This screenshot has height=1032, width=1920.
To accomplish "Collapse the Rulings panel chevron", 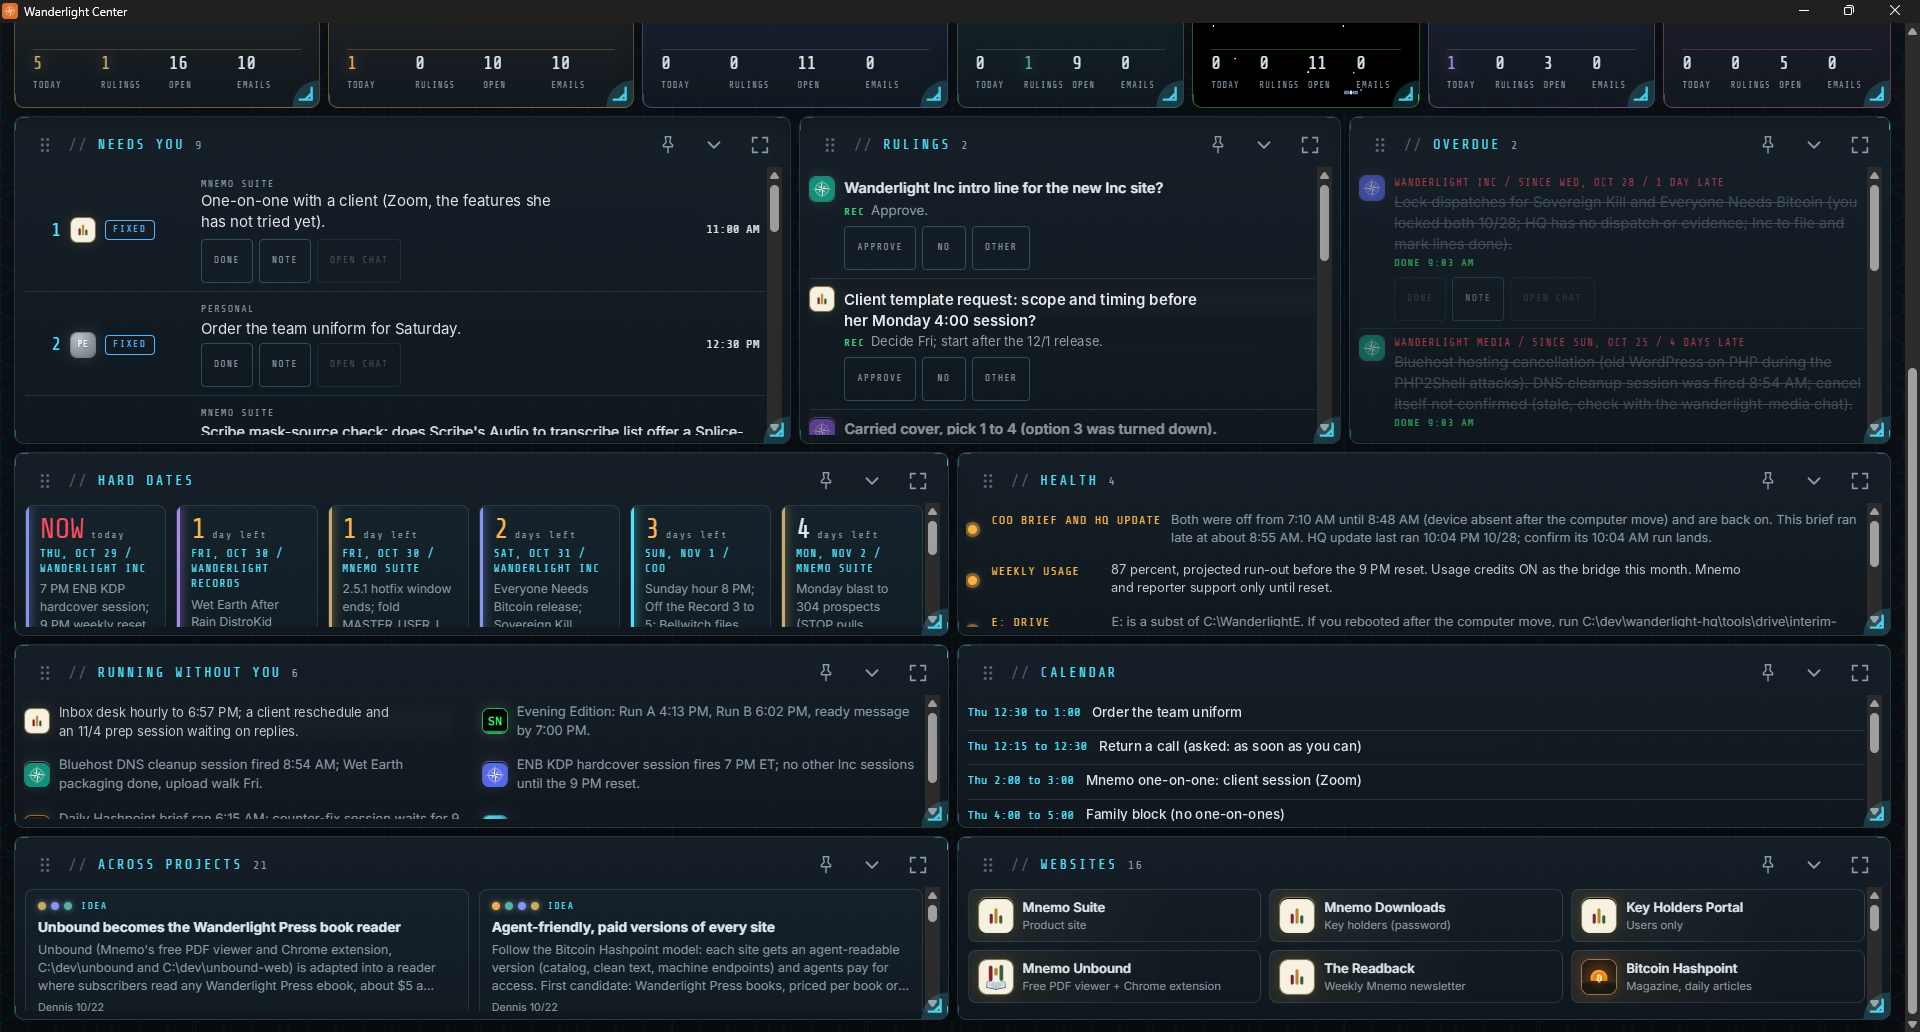I will [1264, 145].
